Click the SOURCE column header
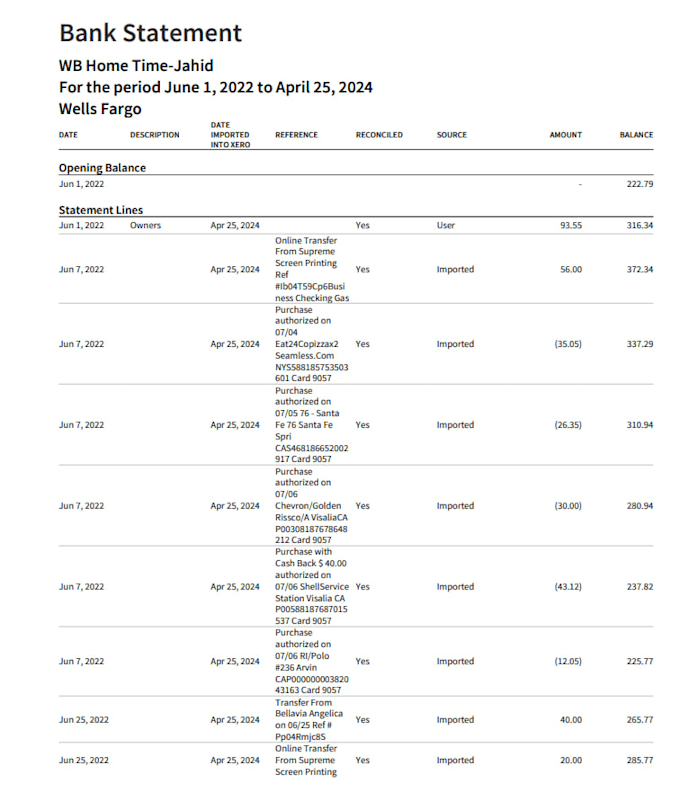 pyautogui.click(x=452, y=135)
